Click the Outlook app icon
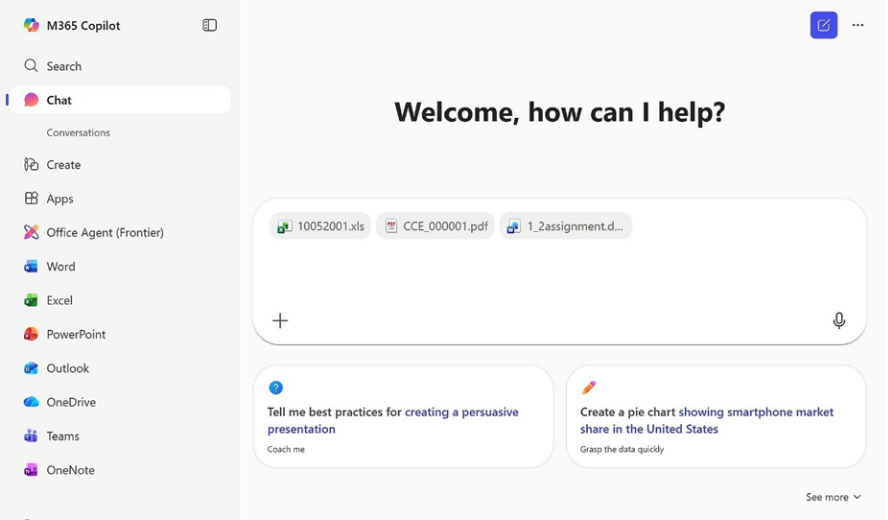 pos(31,368)
